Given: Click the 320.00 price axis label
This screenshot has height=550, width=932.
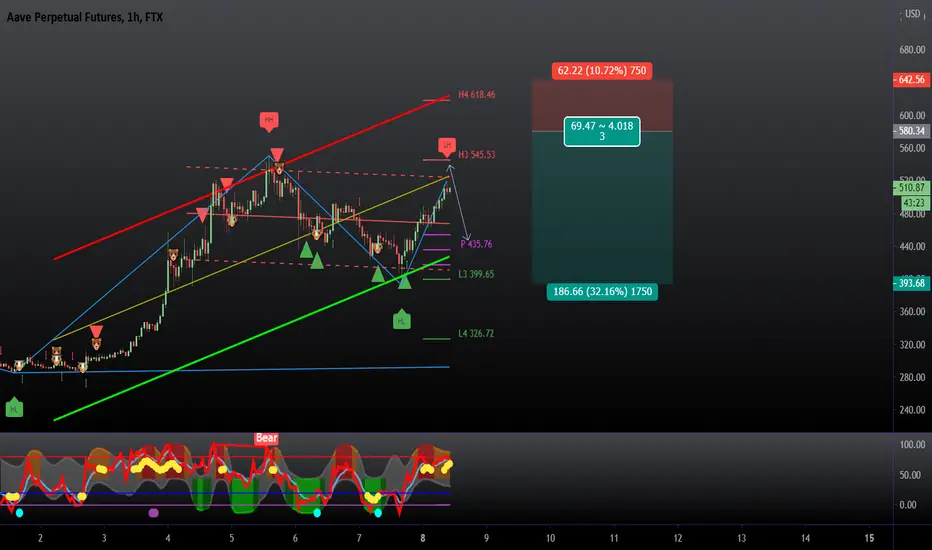Looking at the screenshot, I should coord(912,345).
